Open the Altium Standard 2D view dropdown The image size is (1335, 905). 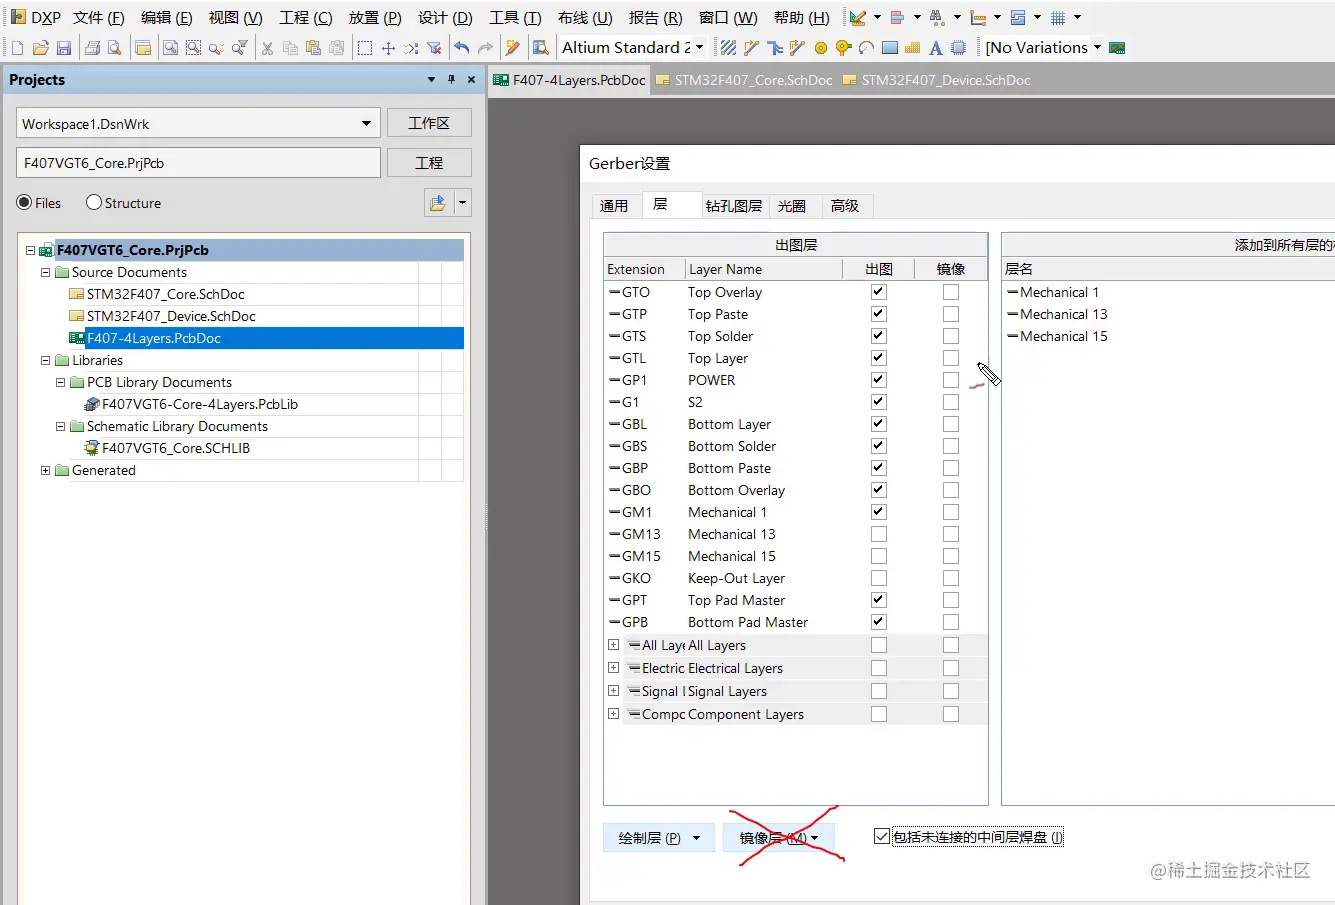699,48
